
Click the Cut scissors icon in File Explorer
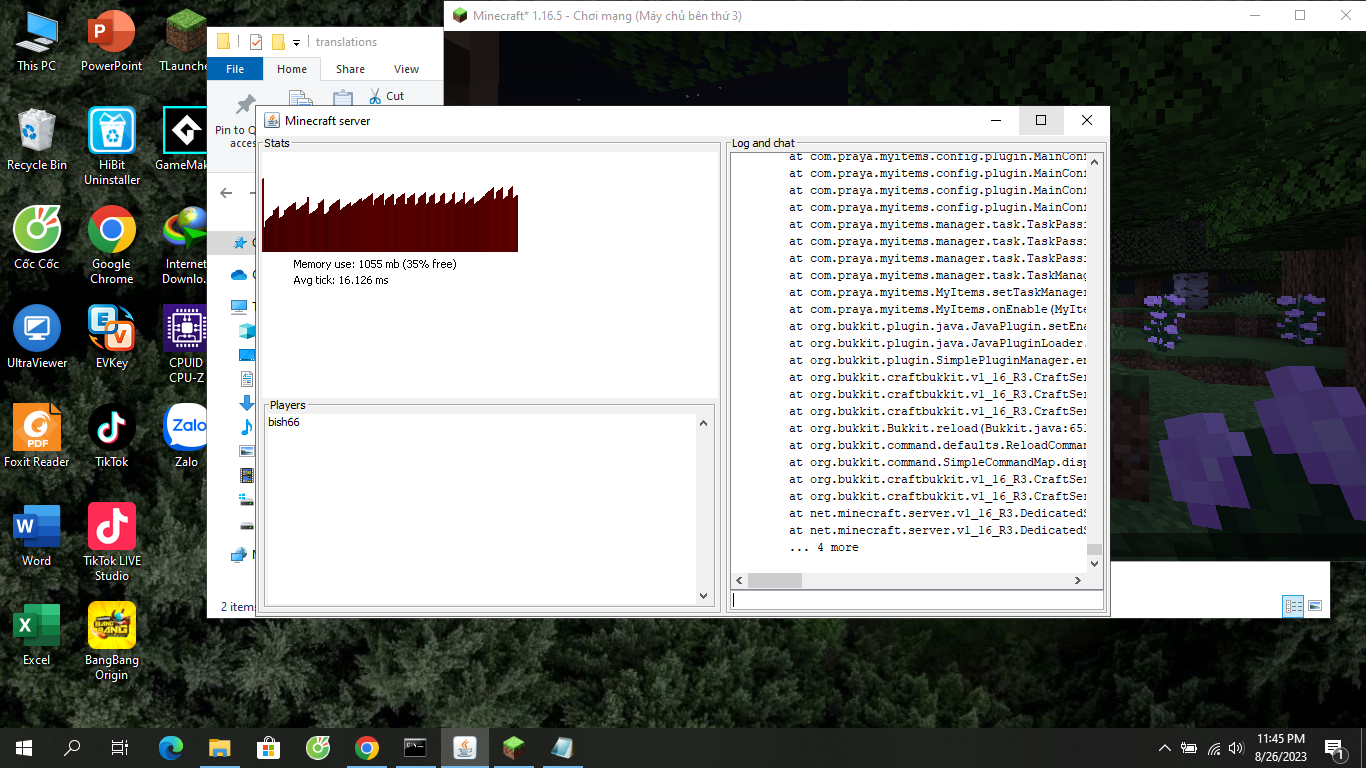375,96
